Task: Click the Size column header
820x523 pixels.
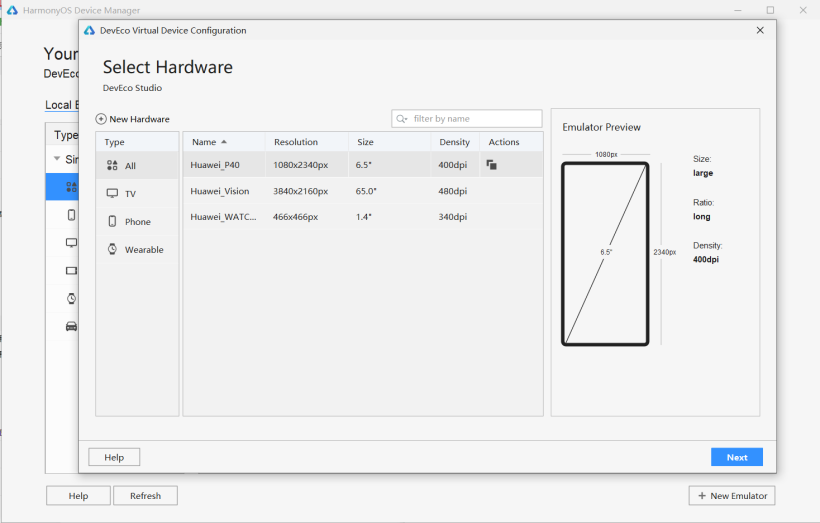Action: tap(390, 142)
